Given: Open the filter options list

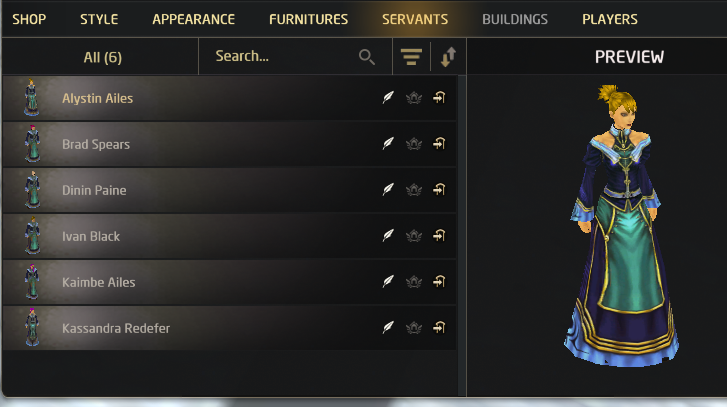Looking at the screenshot, I should 411,57.
